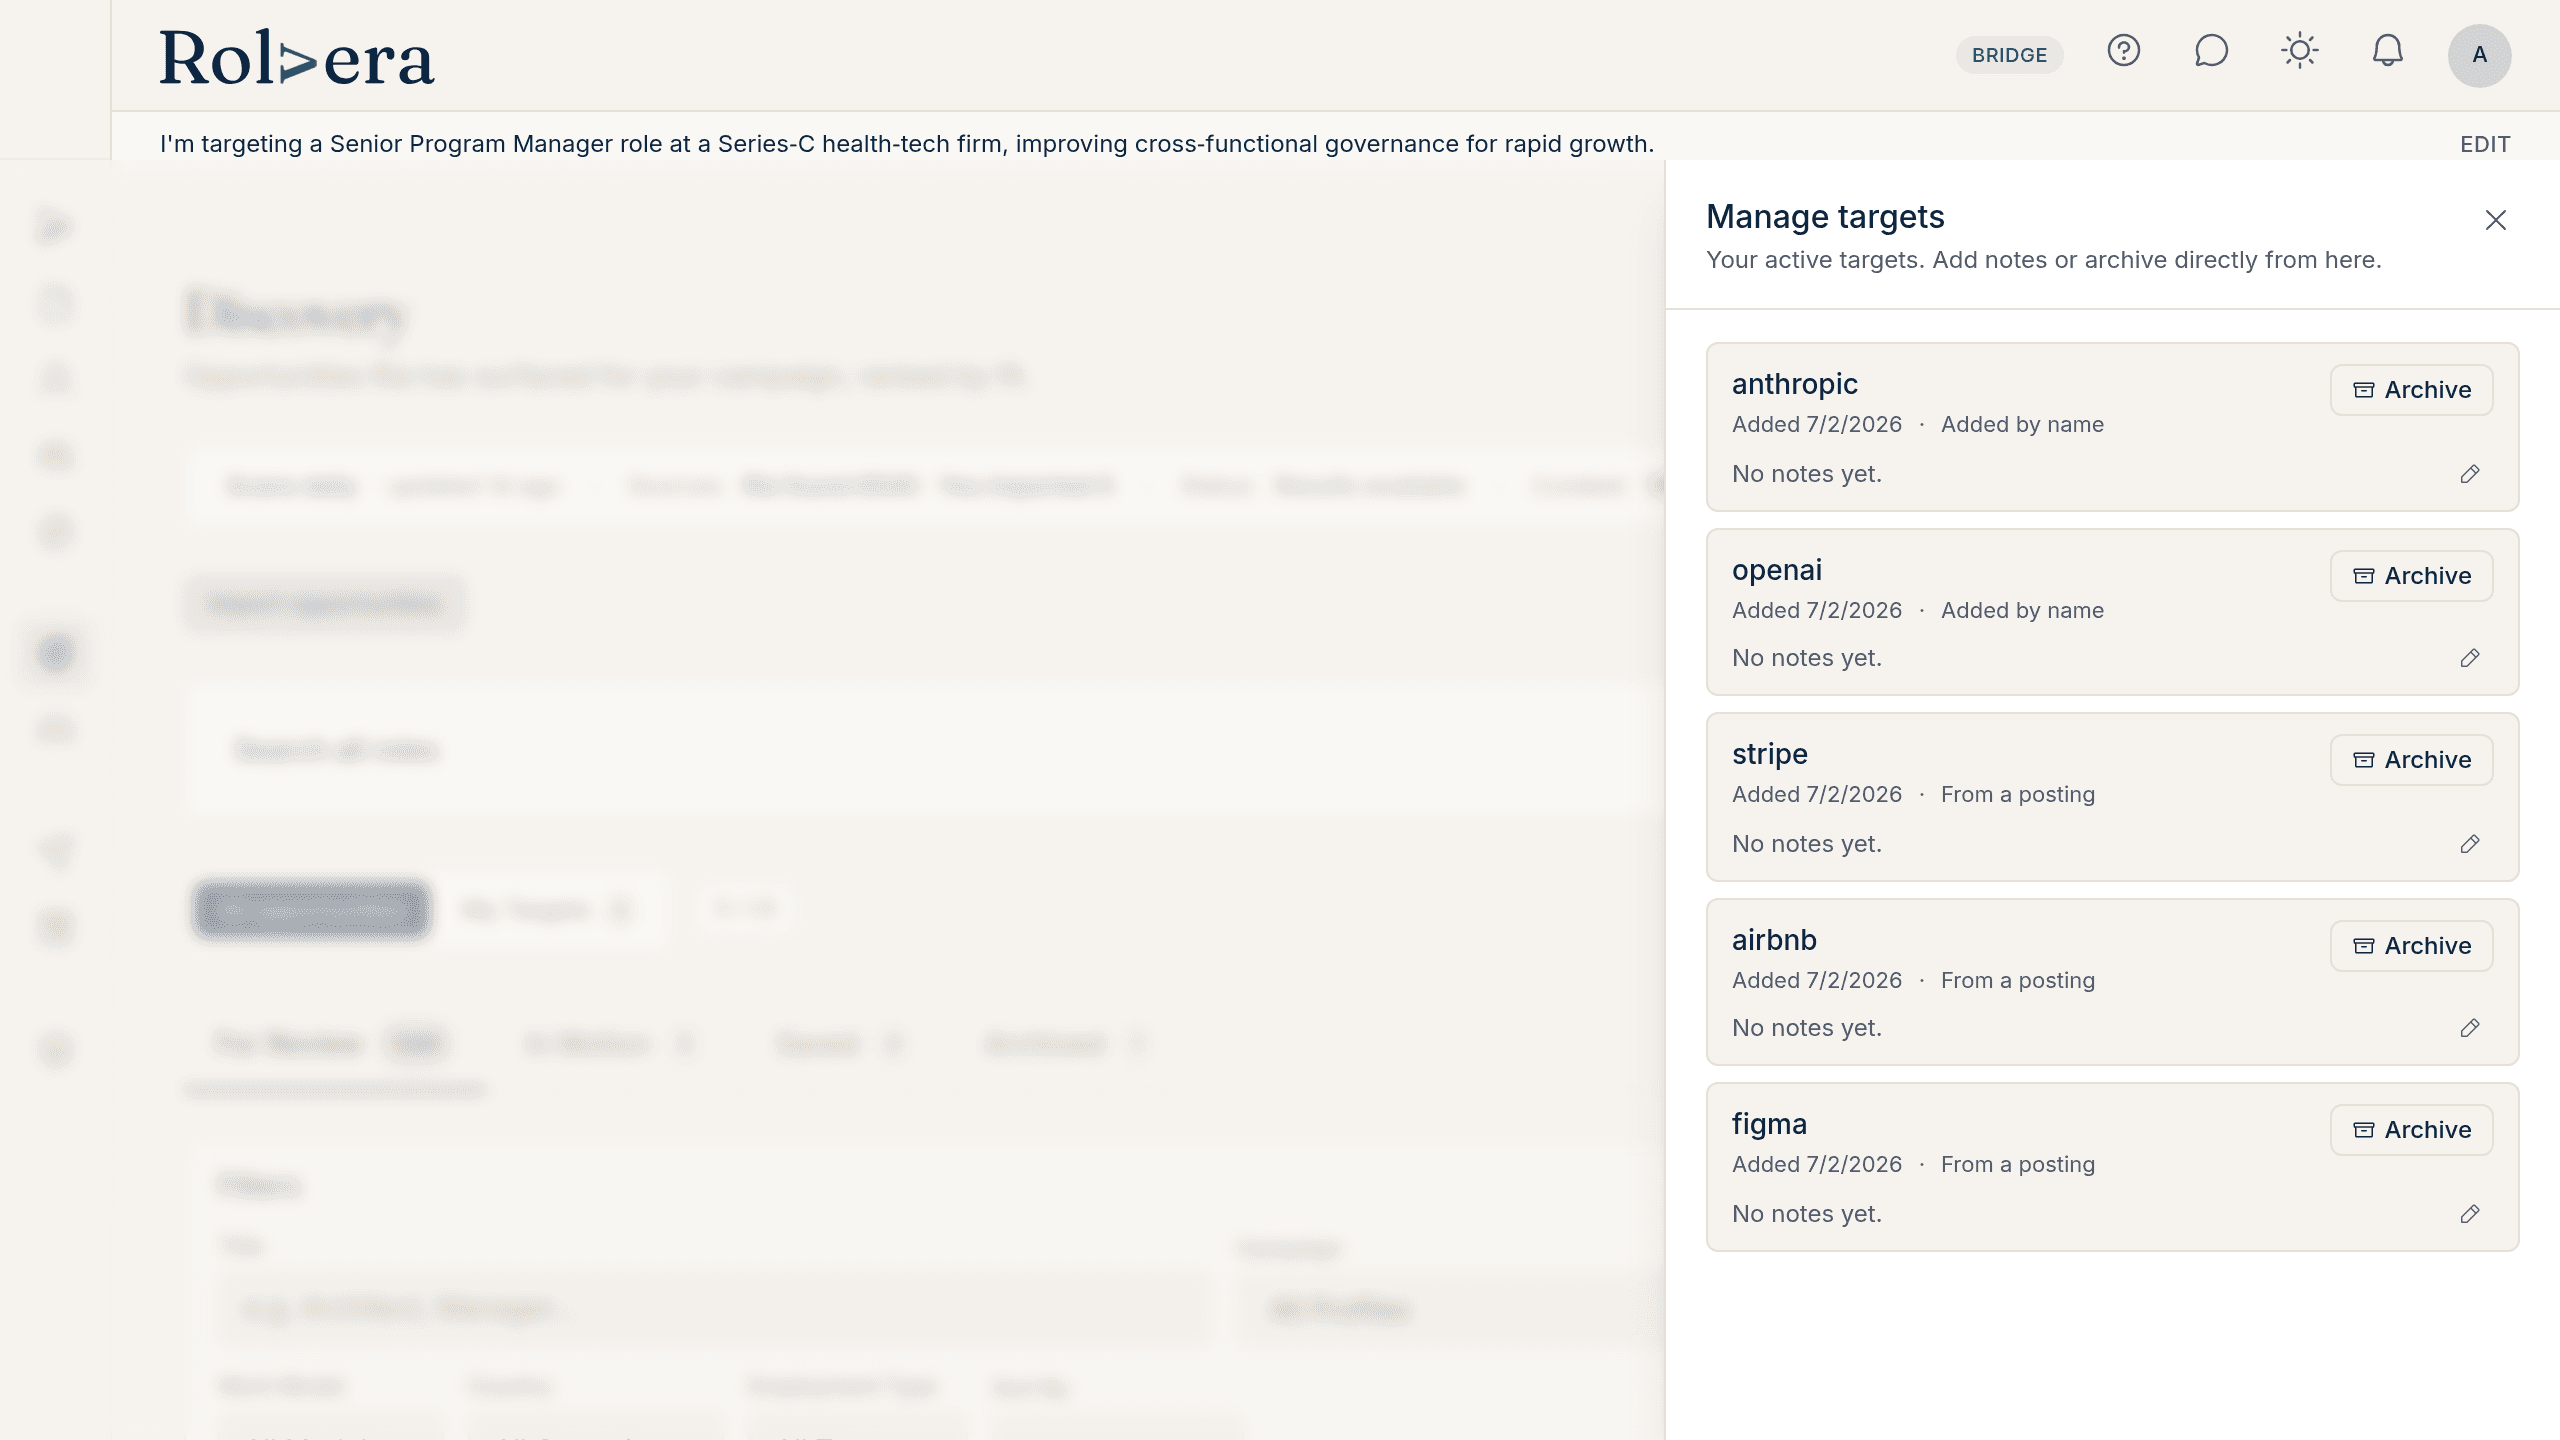Select the anthropic target name

[1794, 384]
